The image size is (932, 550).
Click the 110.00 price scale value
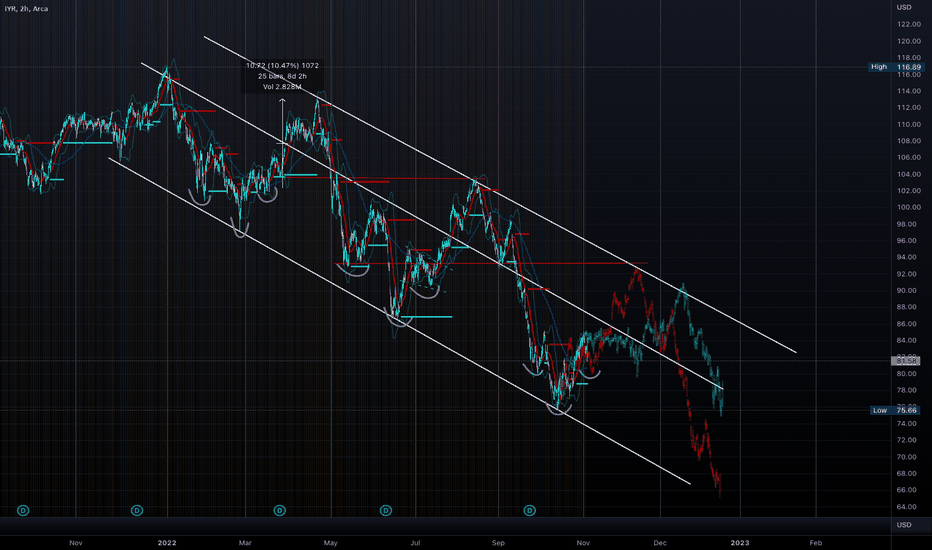(x=909, y=124)
